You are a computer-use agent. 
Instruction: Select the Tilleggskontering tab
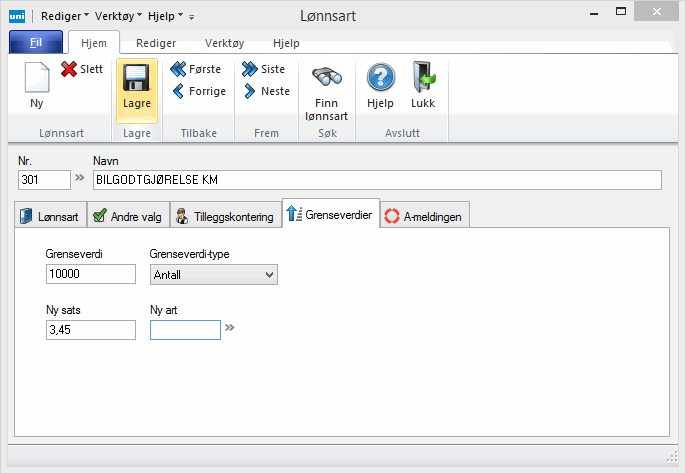click(x=225, y=215)
